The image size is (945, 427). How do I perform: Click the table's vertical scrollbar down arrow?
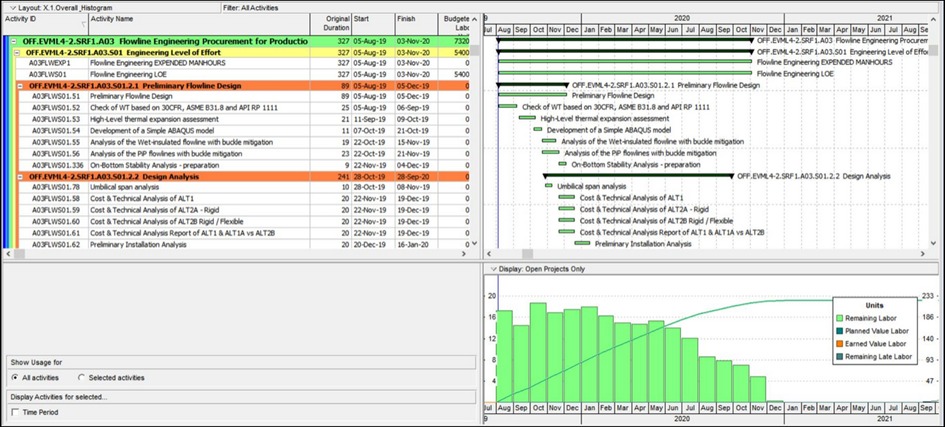click(x=475, y=243)
